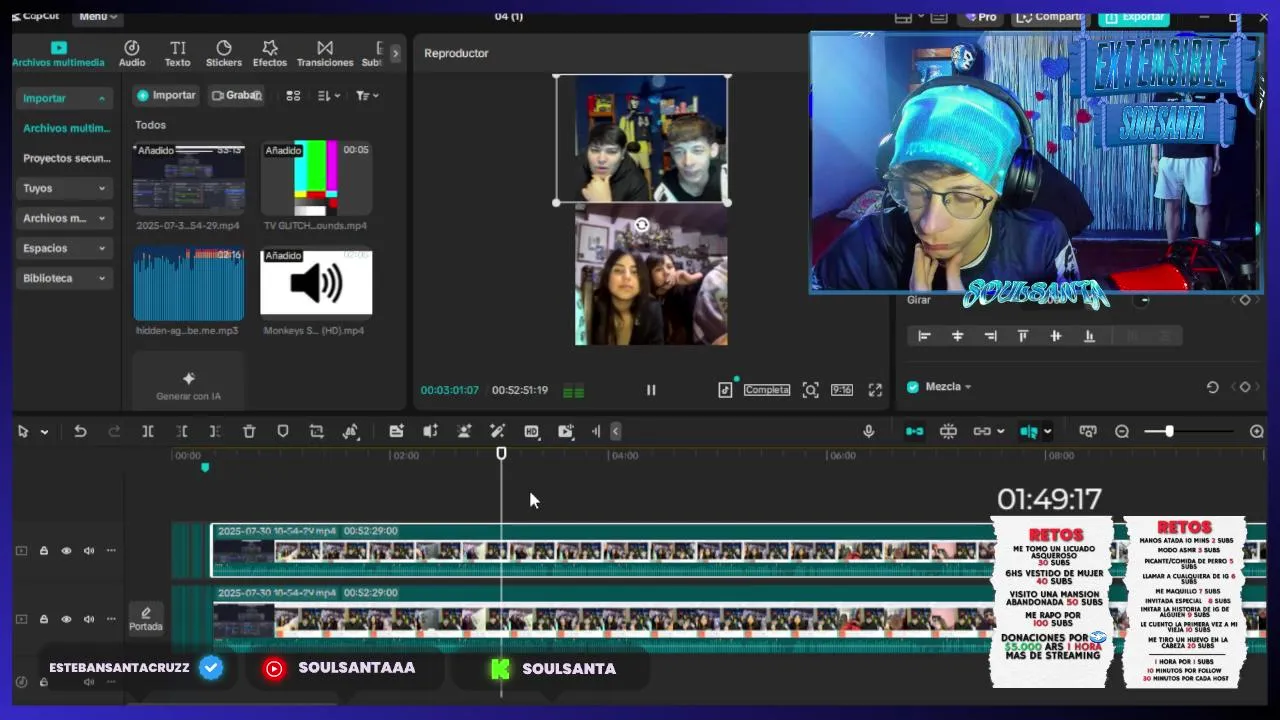
Task: Lock the top video track
Action: (44, 551)
